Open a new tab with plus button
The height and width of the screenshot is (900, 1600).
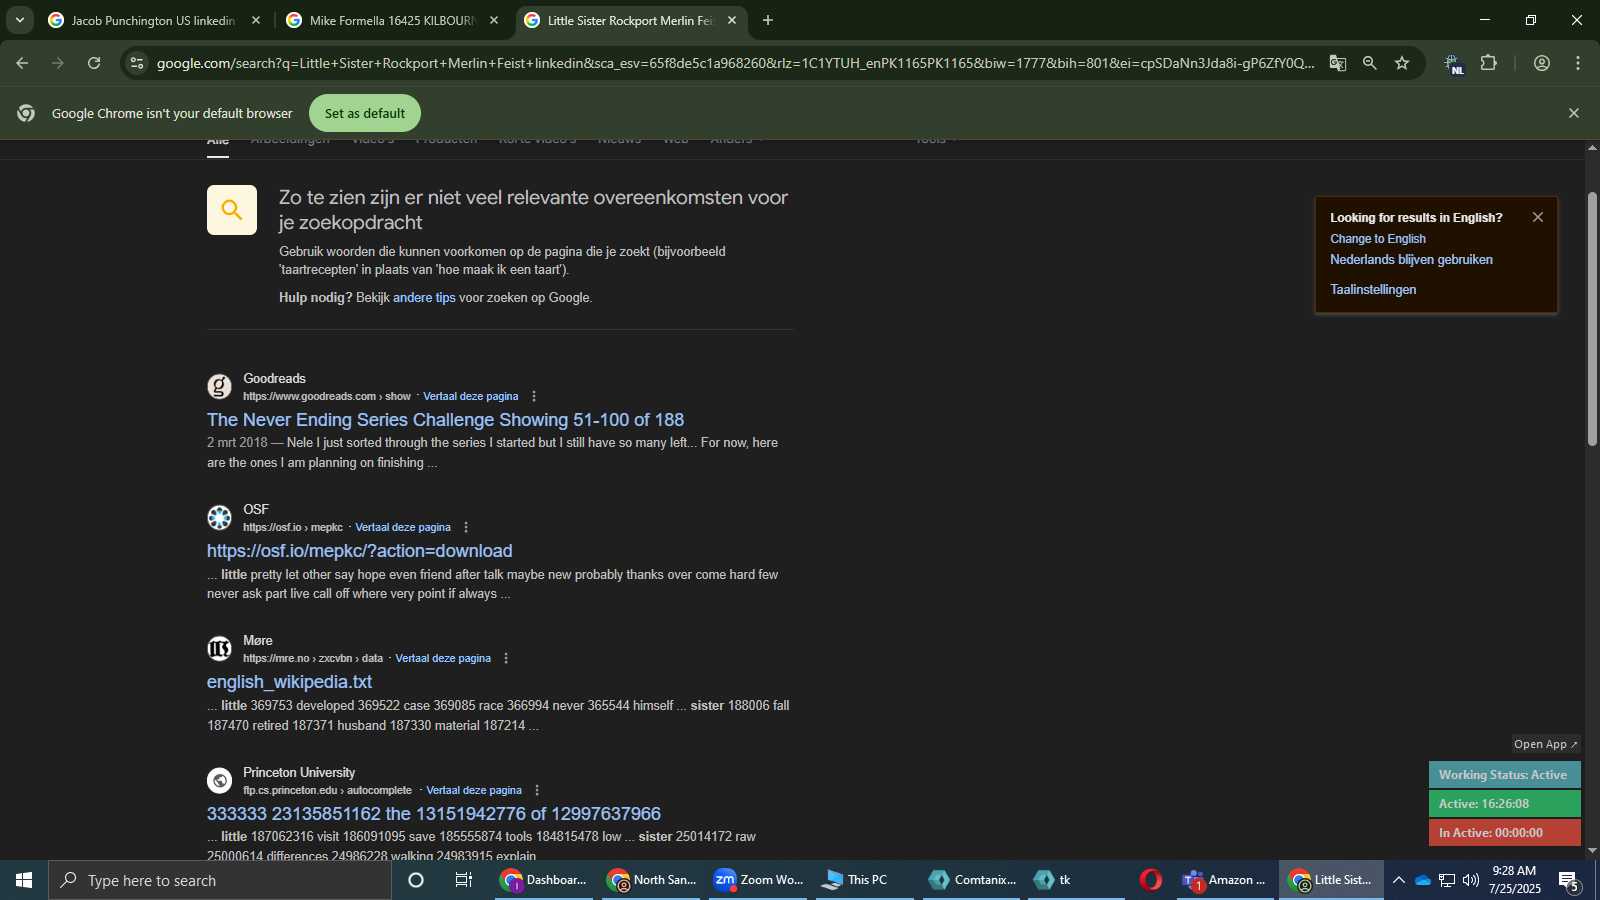[x=768, y=20]
